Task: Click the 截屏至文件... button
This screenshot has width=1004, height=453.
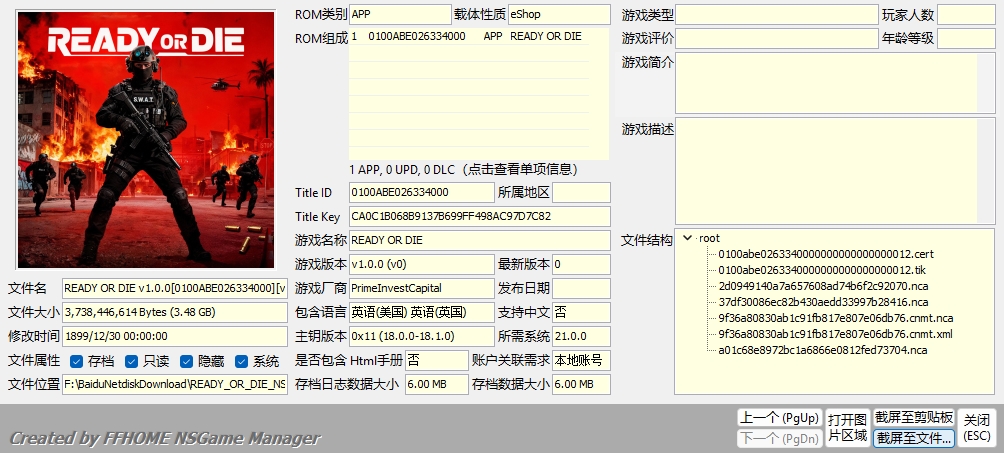Action: click(914, 438)
